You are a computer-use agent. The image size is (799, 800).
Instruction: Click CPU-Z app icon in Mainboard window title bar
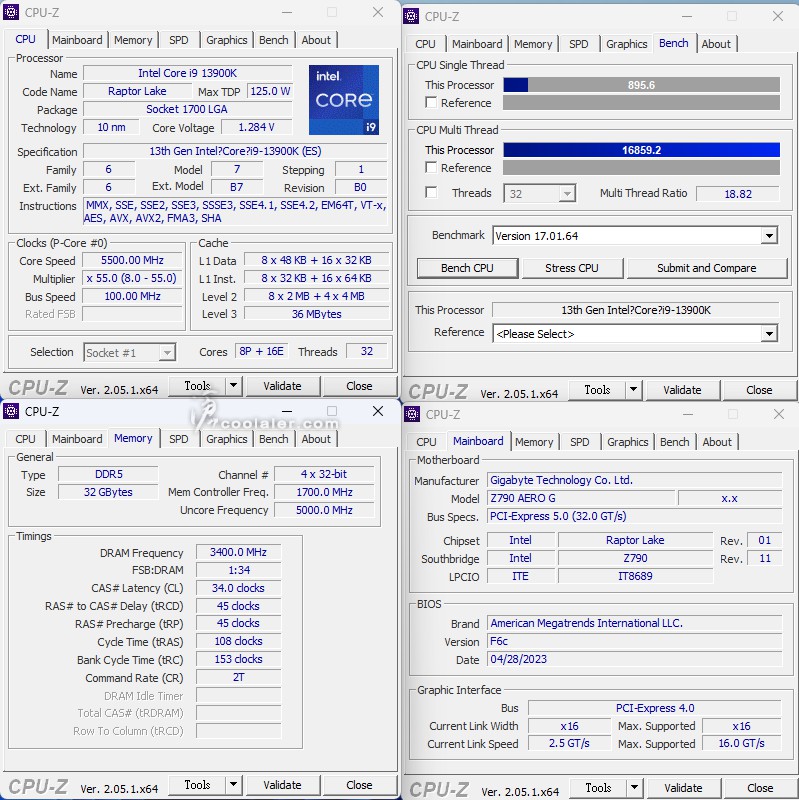(x=413, y=414)
